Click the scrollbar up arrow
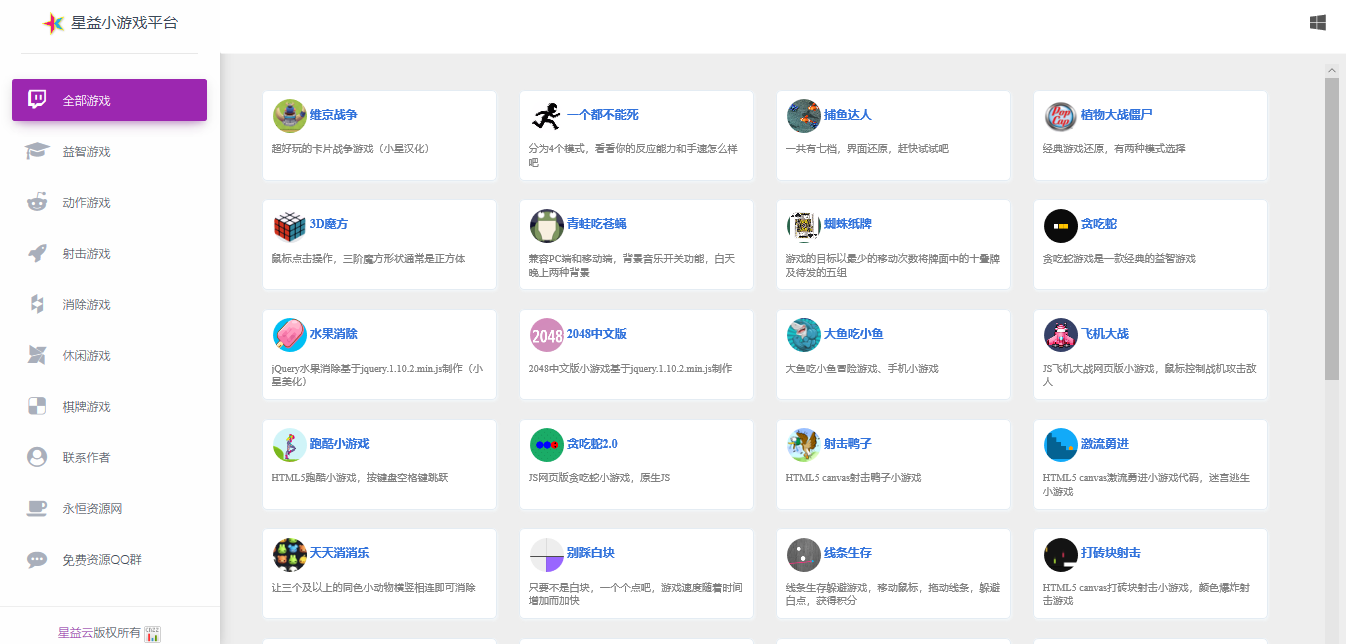The width and height of the screenshot is (1346, 644). 1331,70
